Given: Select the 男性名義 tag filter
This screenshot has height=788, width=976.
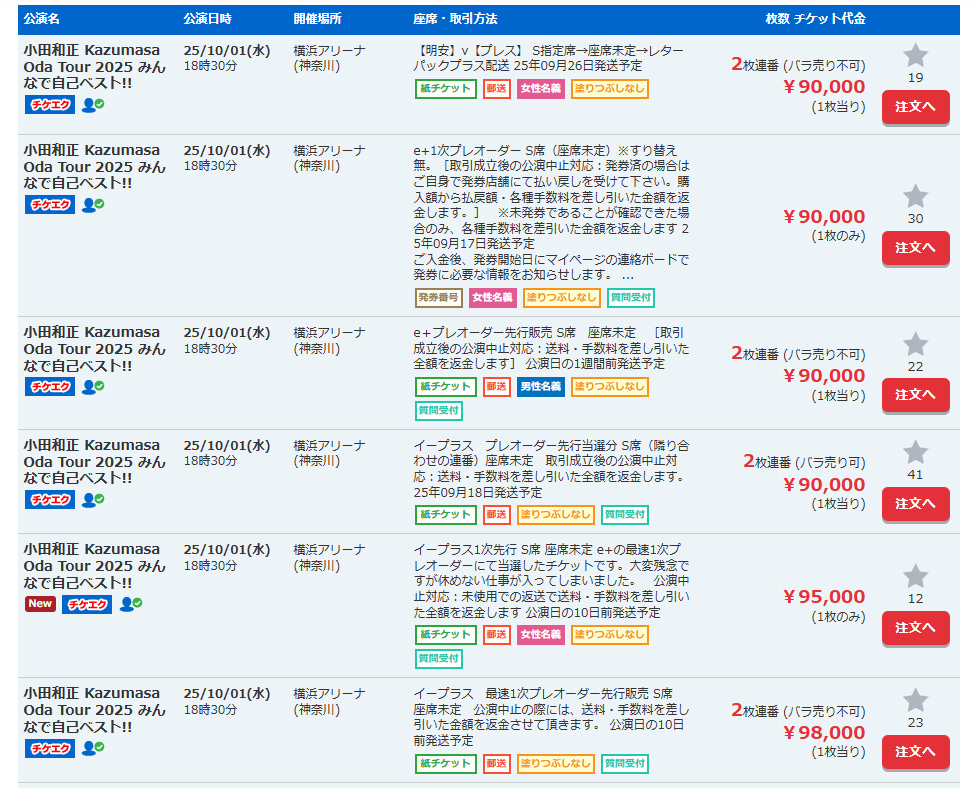Looking at the screenshot, I should click(x=540, y=386).
